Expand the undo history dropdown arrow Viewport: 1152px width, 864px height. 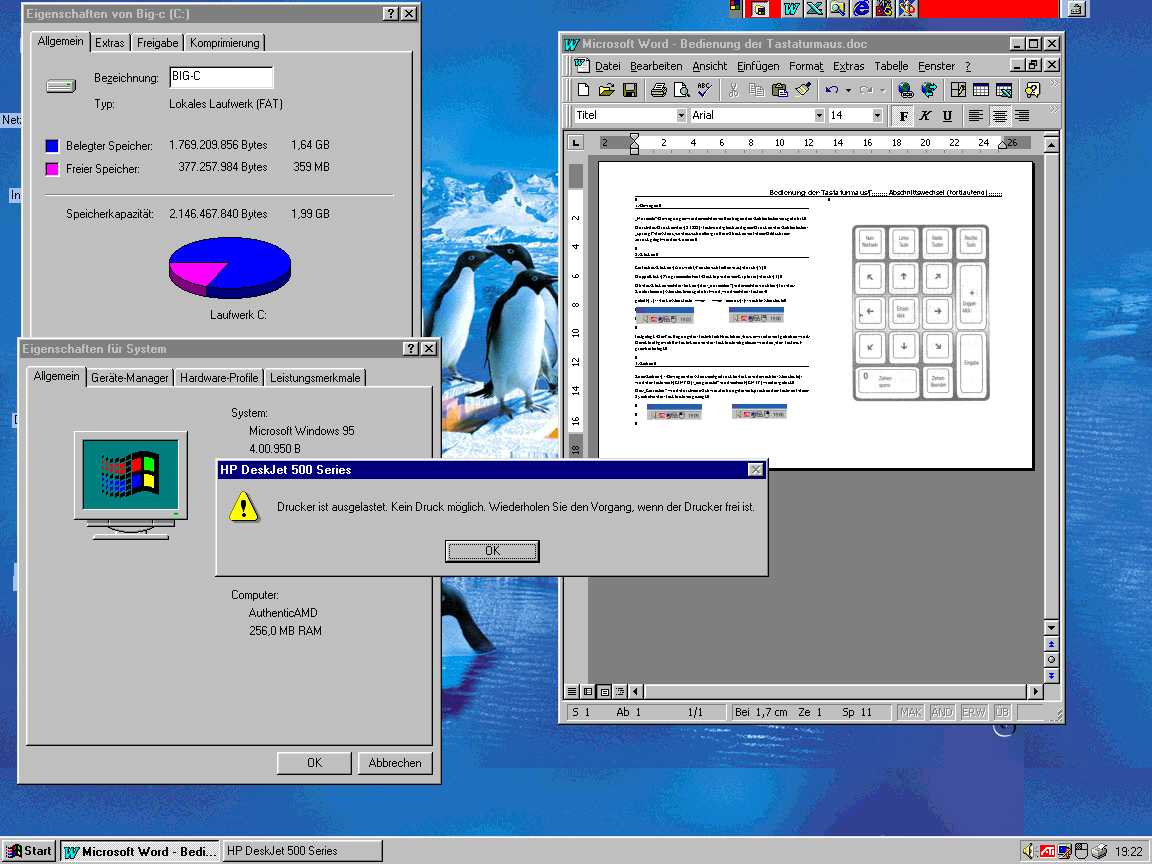[849, 90]
